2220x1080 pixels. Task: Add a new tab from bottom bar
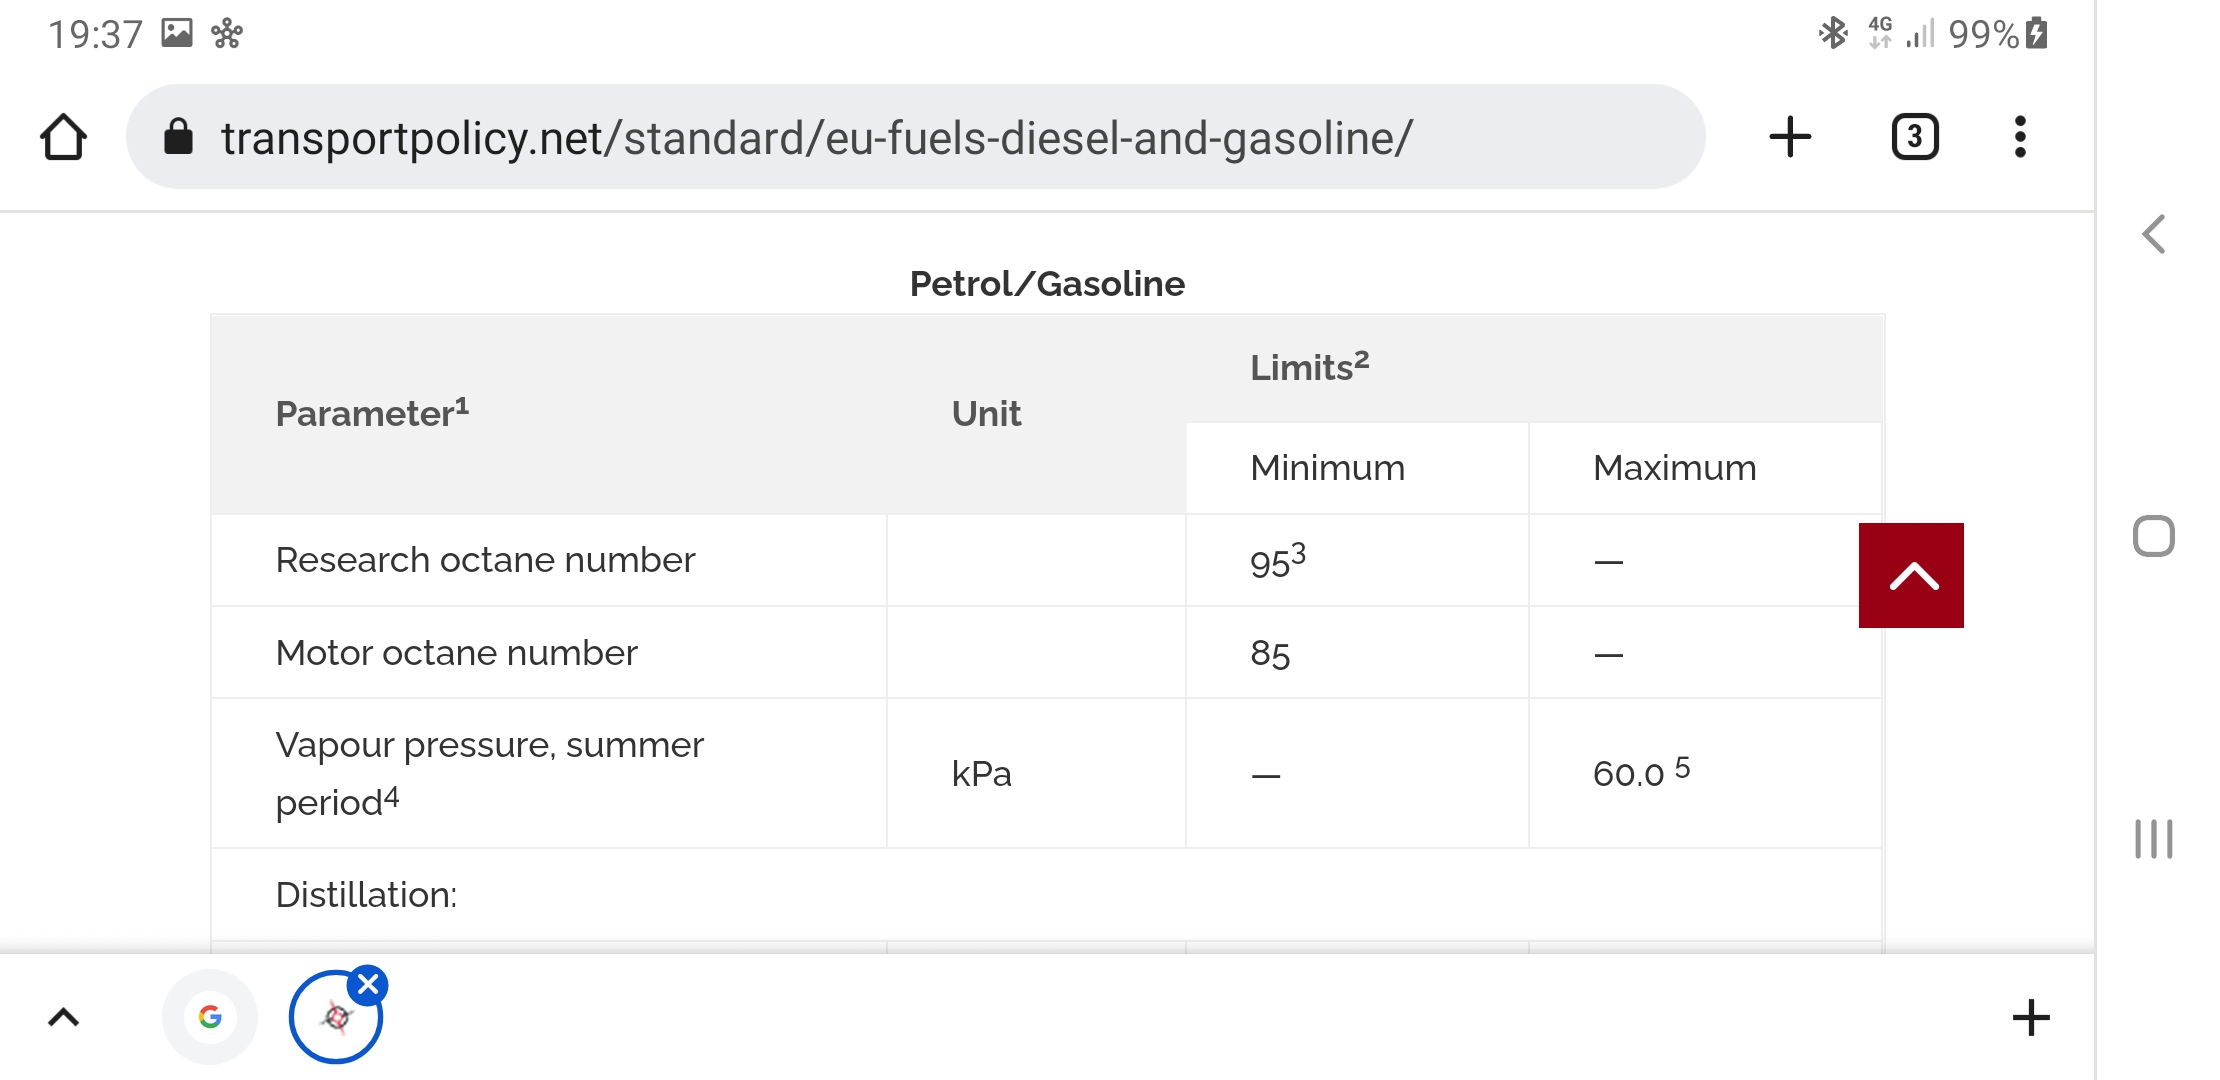click(2030, 1018)
